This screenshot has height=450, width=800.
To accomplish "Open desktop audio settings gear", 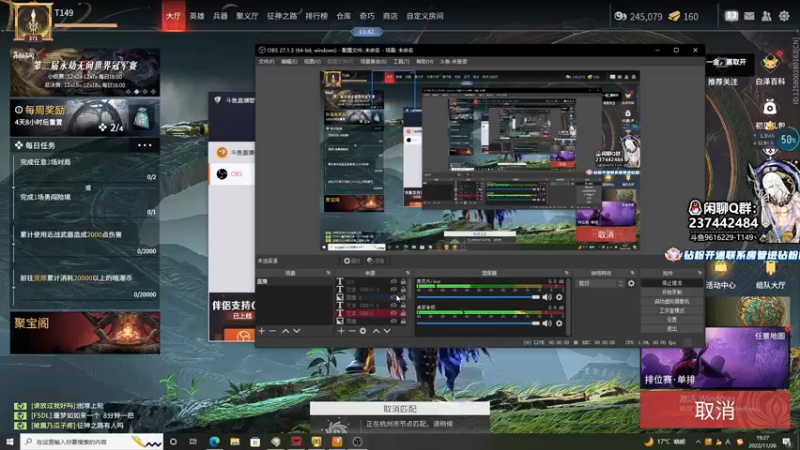I will tap(559, 323).
